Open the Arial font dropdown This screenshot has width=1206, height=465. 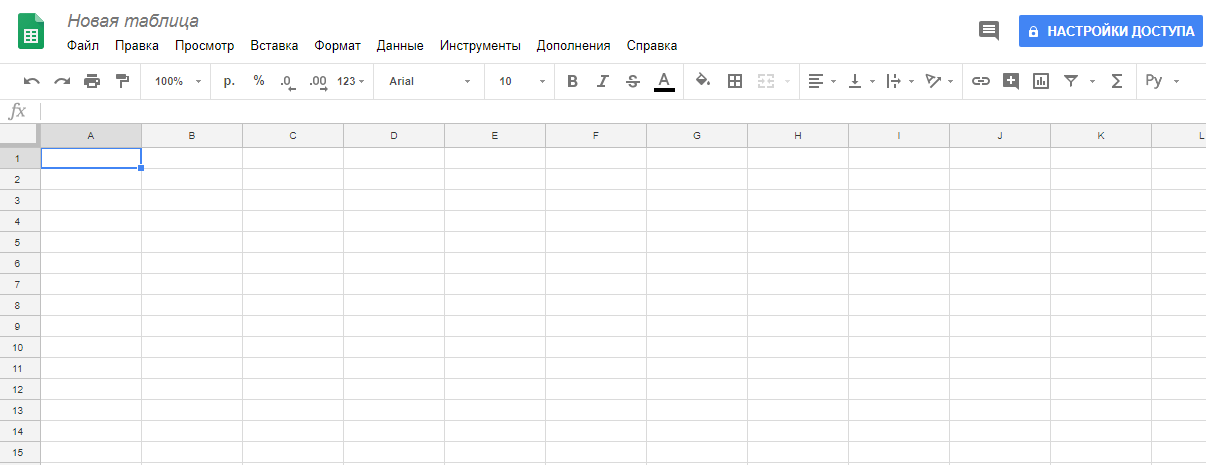click(x=429, y=81)
